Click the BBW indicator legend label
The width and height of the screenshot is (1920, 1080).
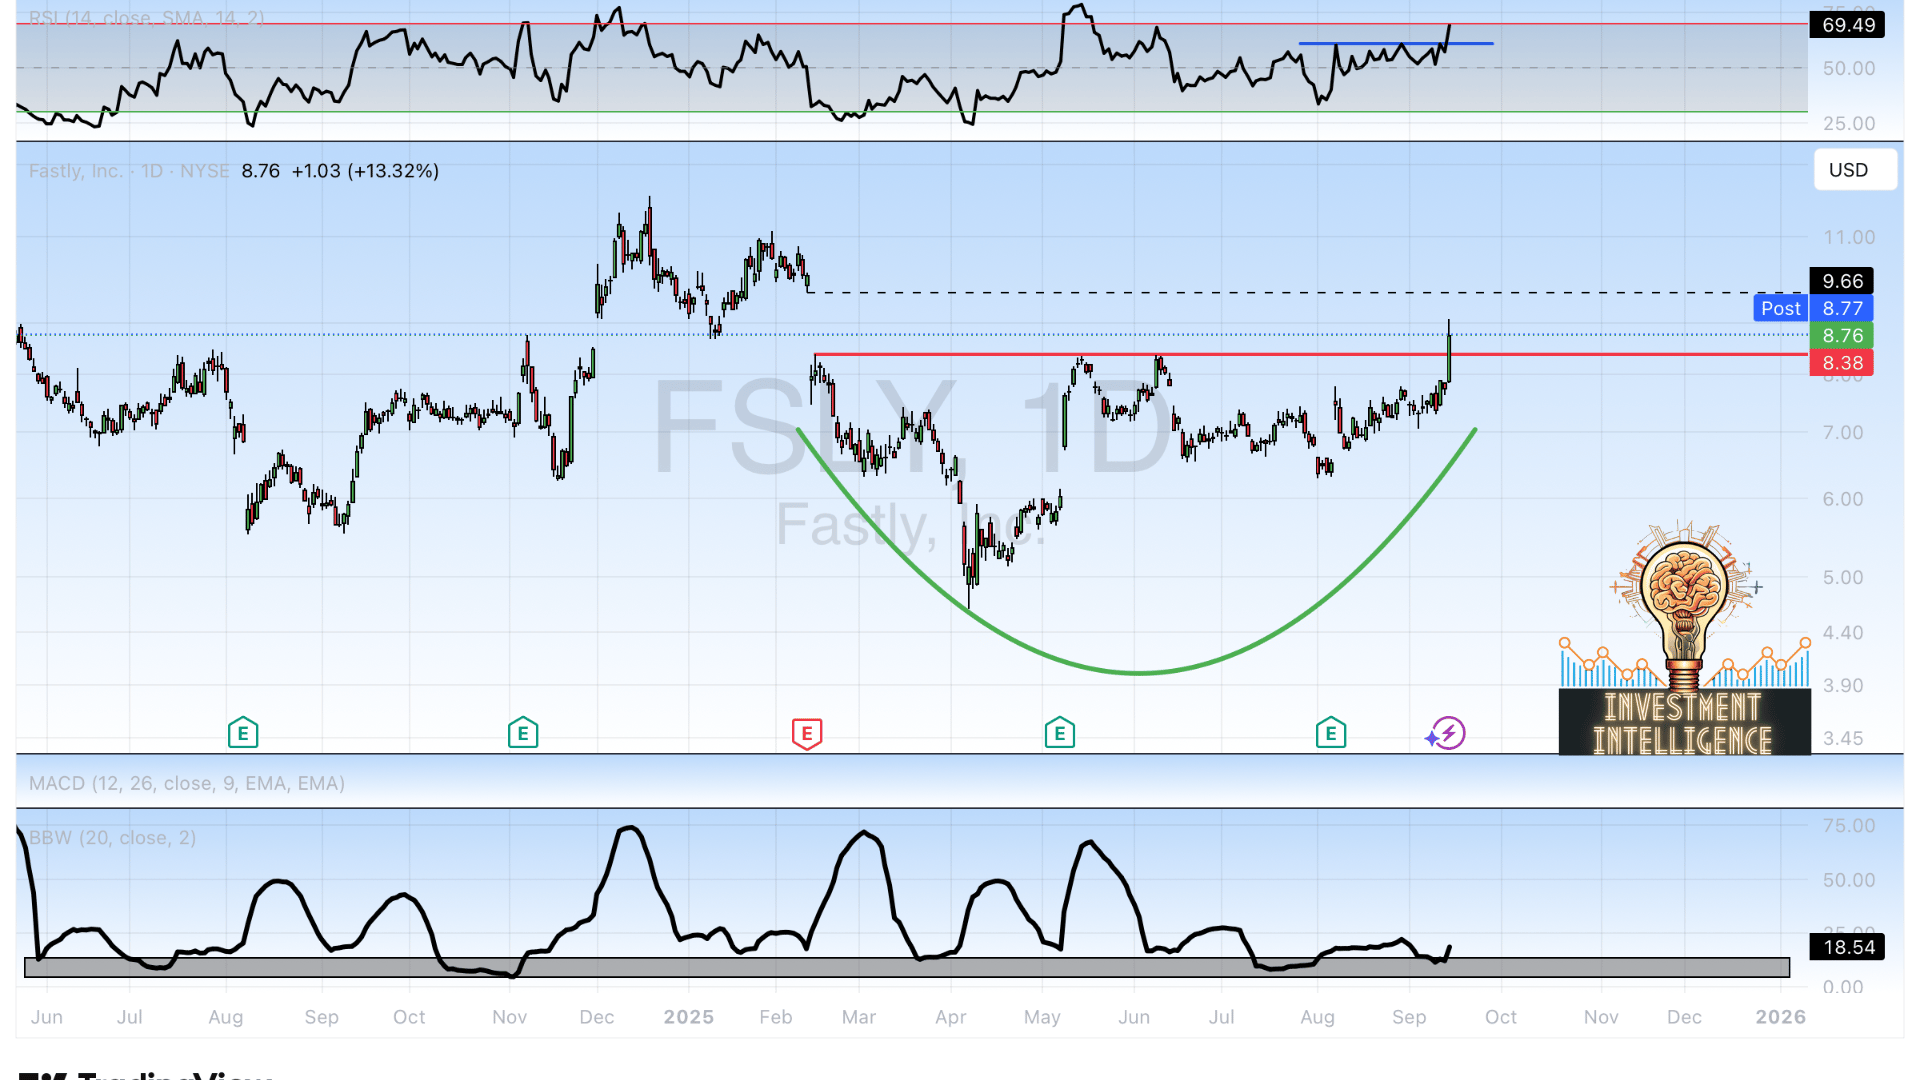tap(112, 838)
